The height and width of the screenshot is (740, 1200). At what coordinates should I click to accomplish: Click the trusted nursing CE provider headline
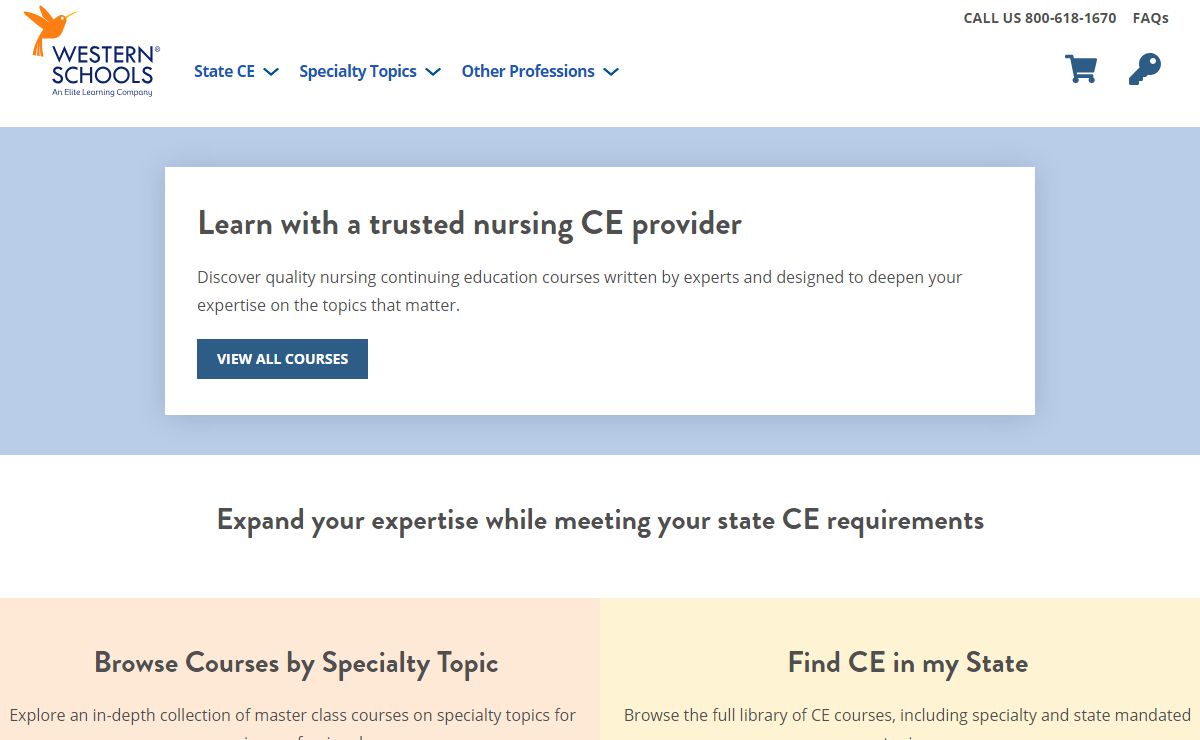(x=469, y=223)
